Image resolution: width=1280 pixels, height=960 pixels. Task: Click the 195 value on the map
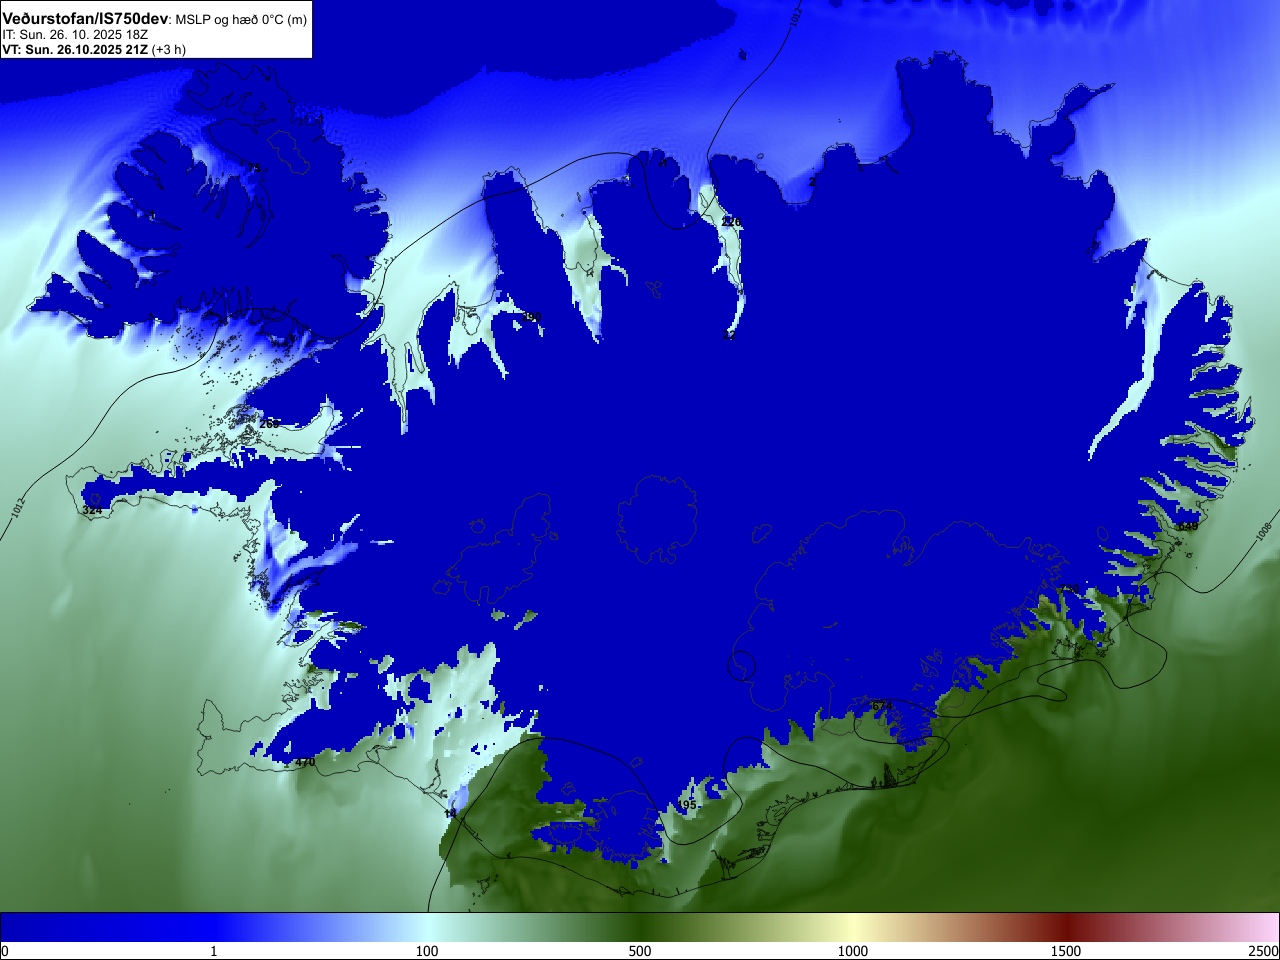[686, 805]
